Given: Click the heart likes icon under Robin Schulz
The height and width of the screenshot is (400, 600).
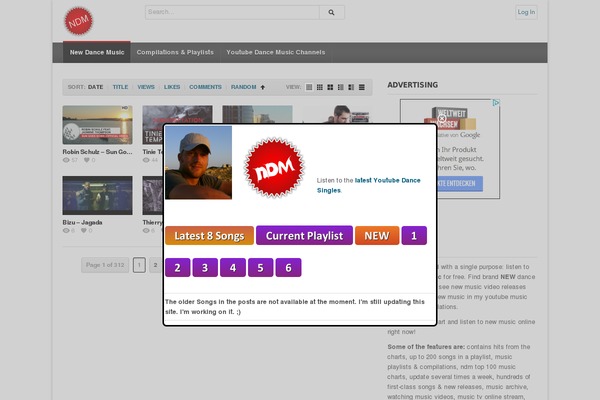Looking at the screenshot, I should click(87, 160).
